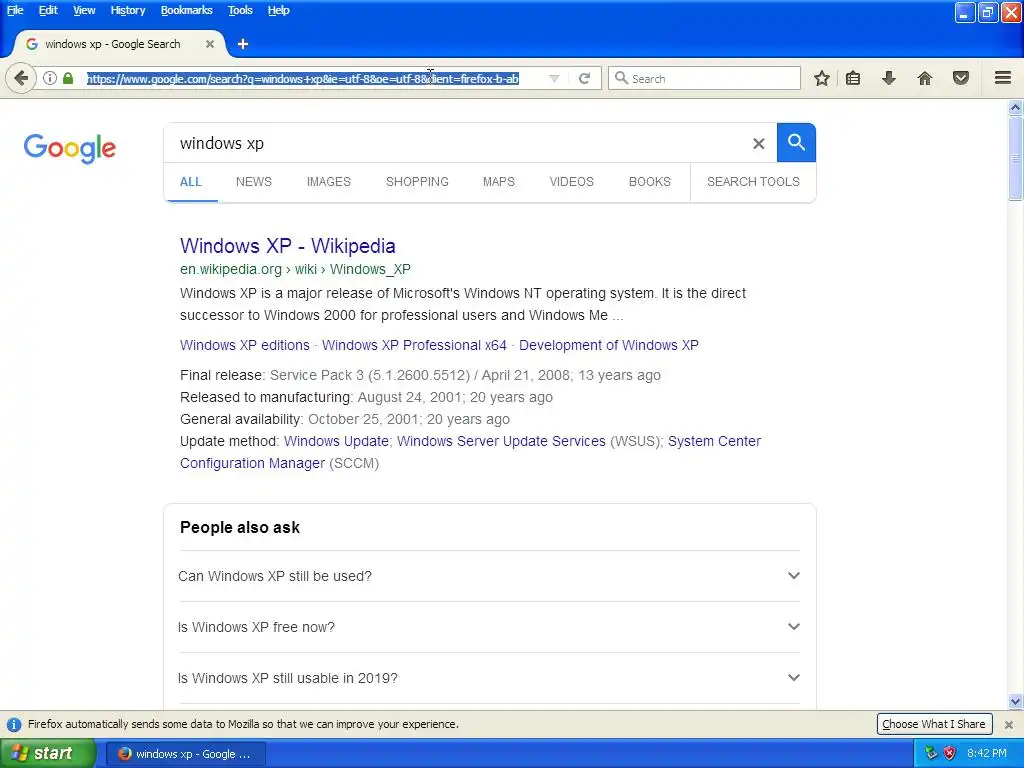
Task: Open the Bookmarks menu
Action: 187,10
